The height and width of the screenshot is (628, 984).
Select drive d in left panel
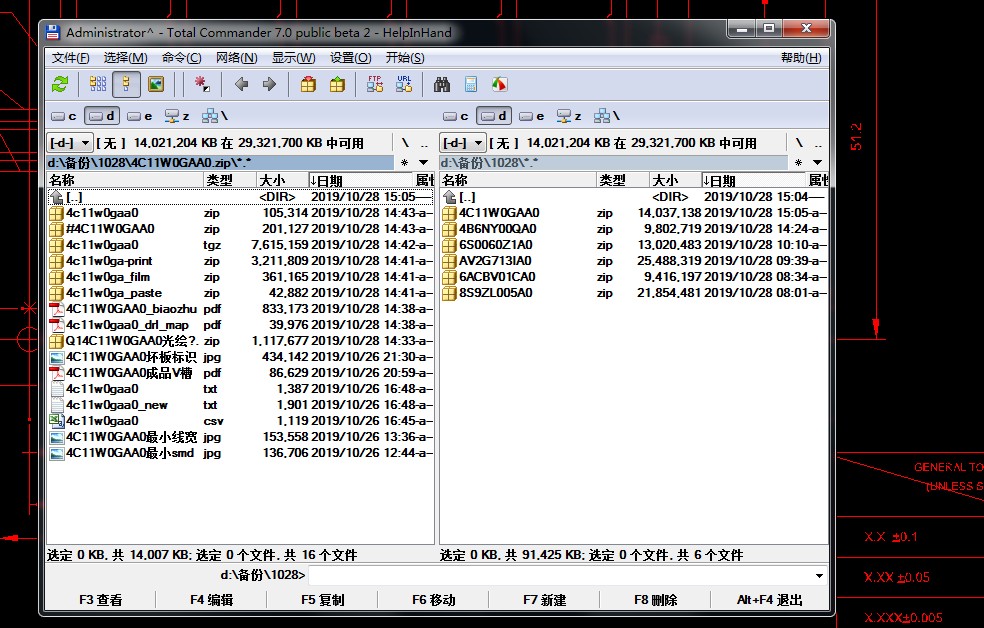[x=102, y=116]
